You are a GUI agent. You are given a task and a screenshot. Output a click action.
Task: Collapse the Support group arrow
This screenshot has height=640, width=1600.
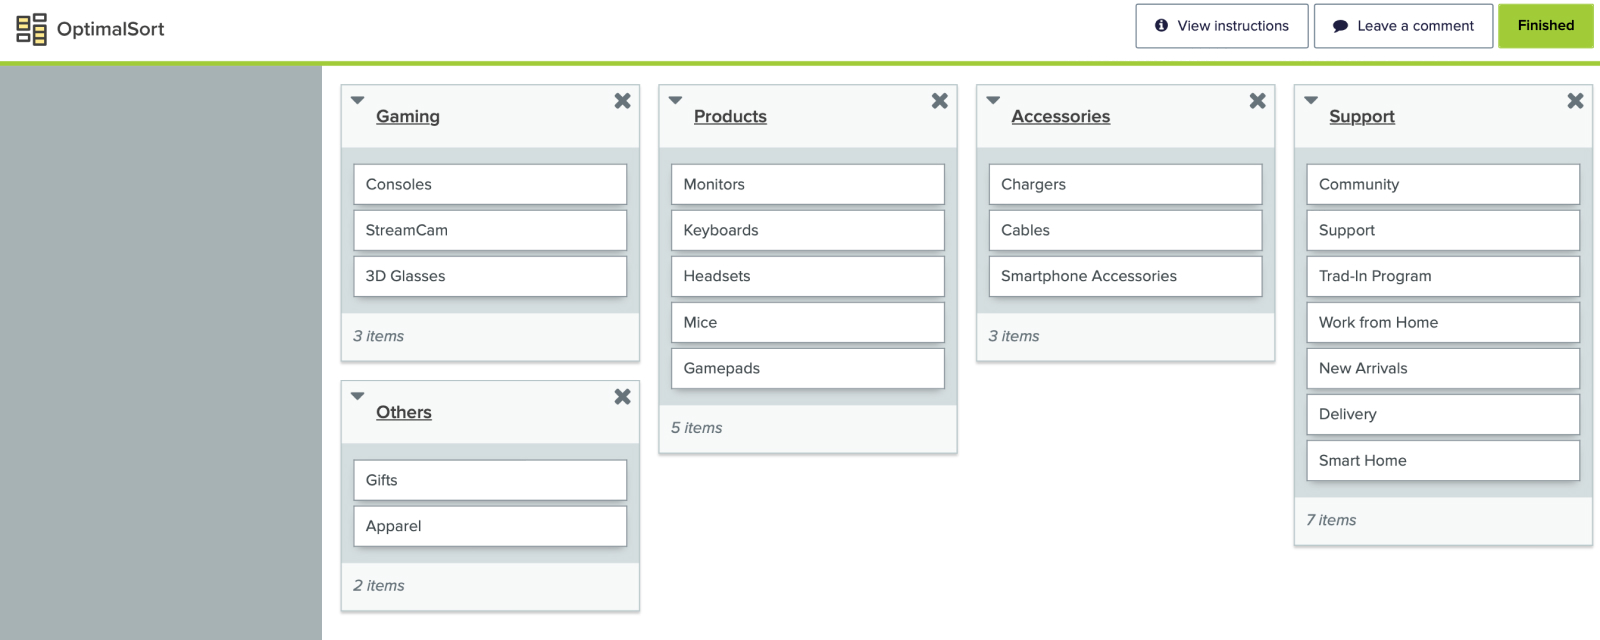pyautogui.click(x=1311, y=100)
